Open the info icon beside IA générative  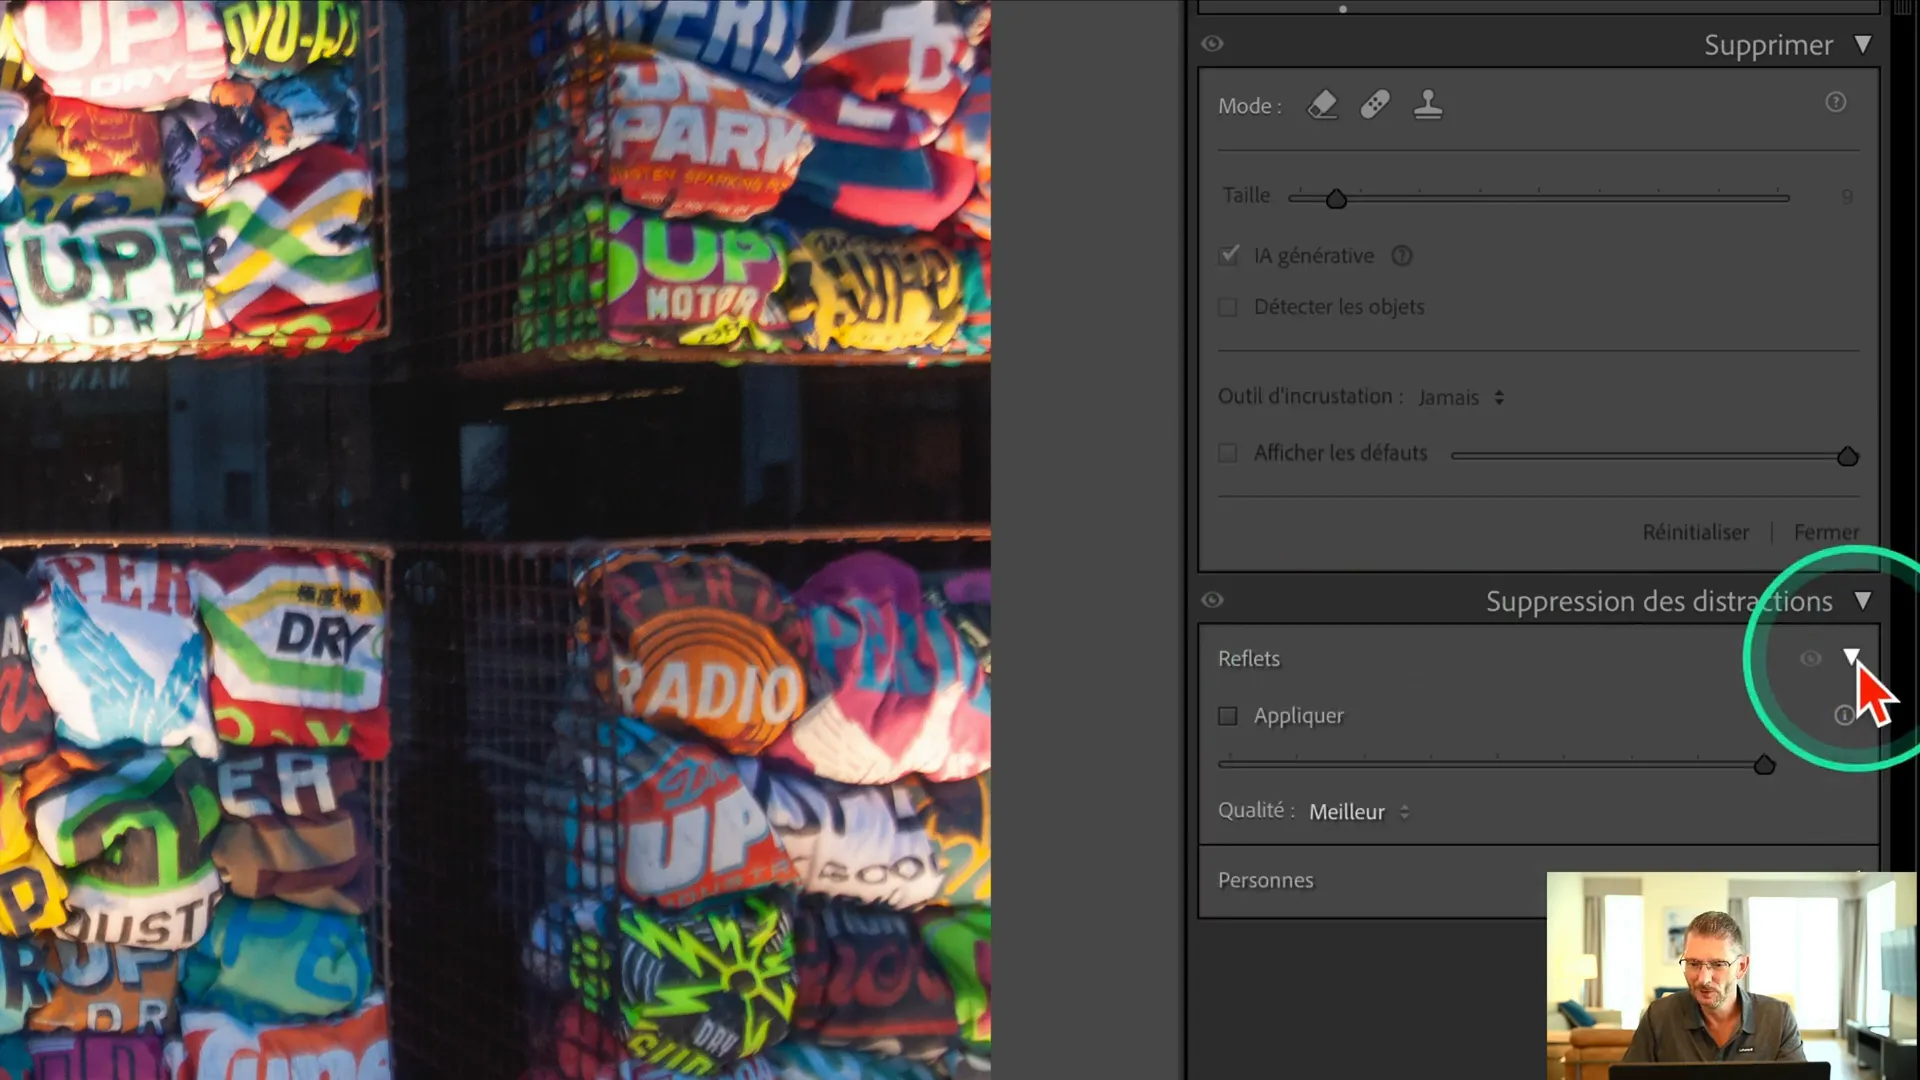click(x=1402, y=256)
